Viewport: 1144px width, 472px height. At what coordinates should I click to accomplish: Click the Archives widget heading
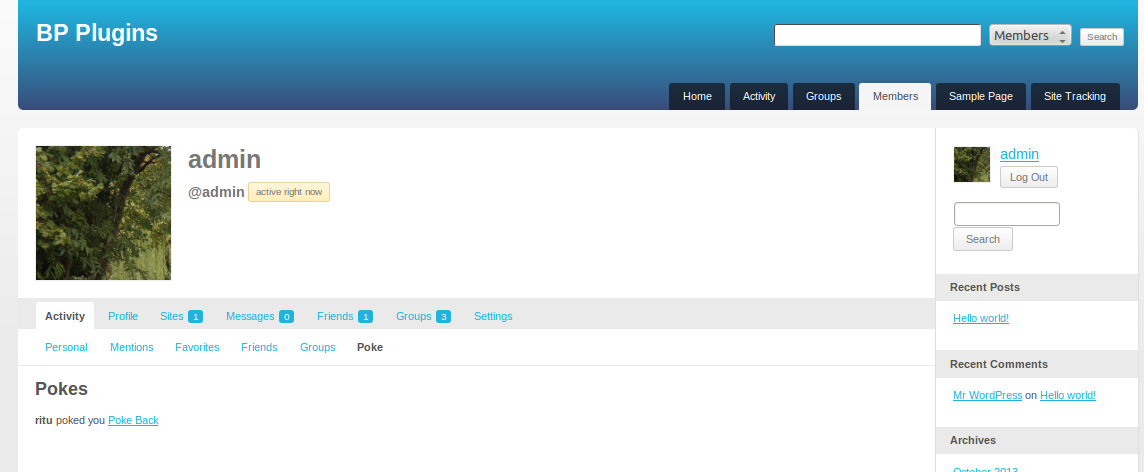point(973,440)
